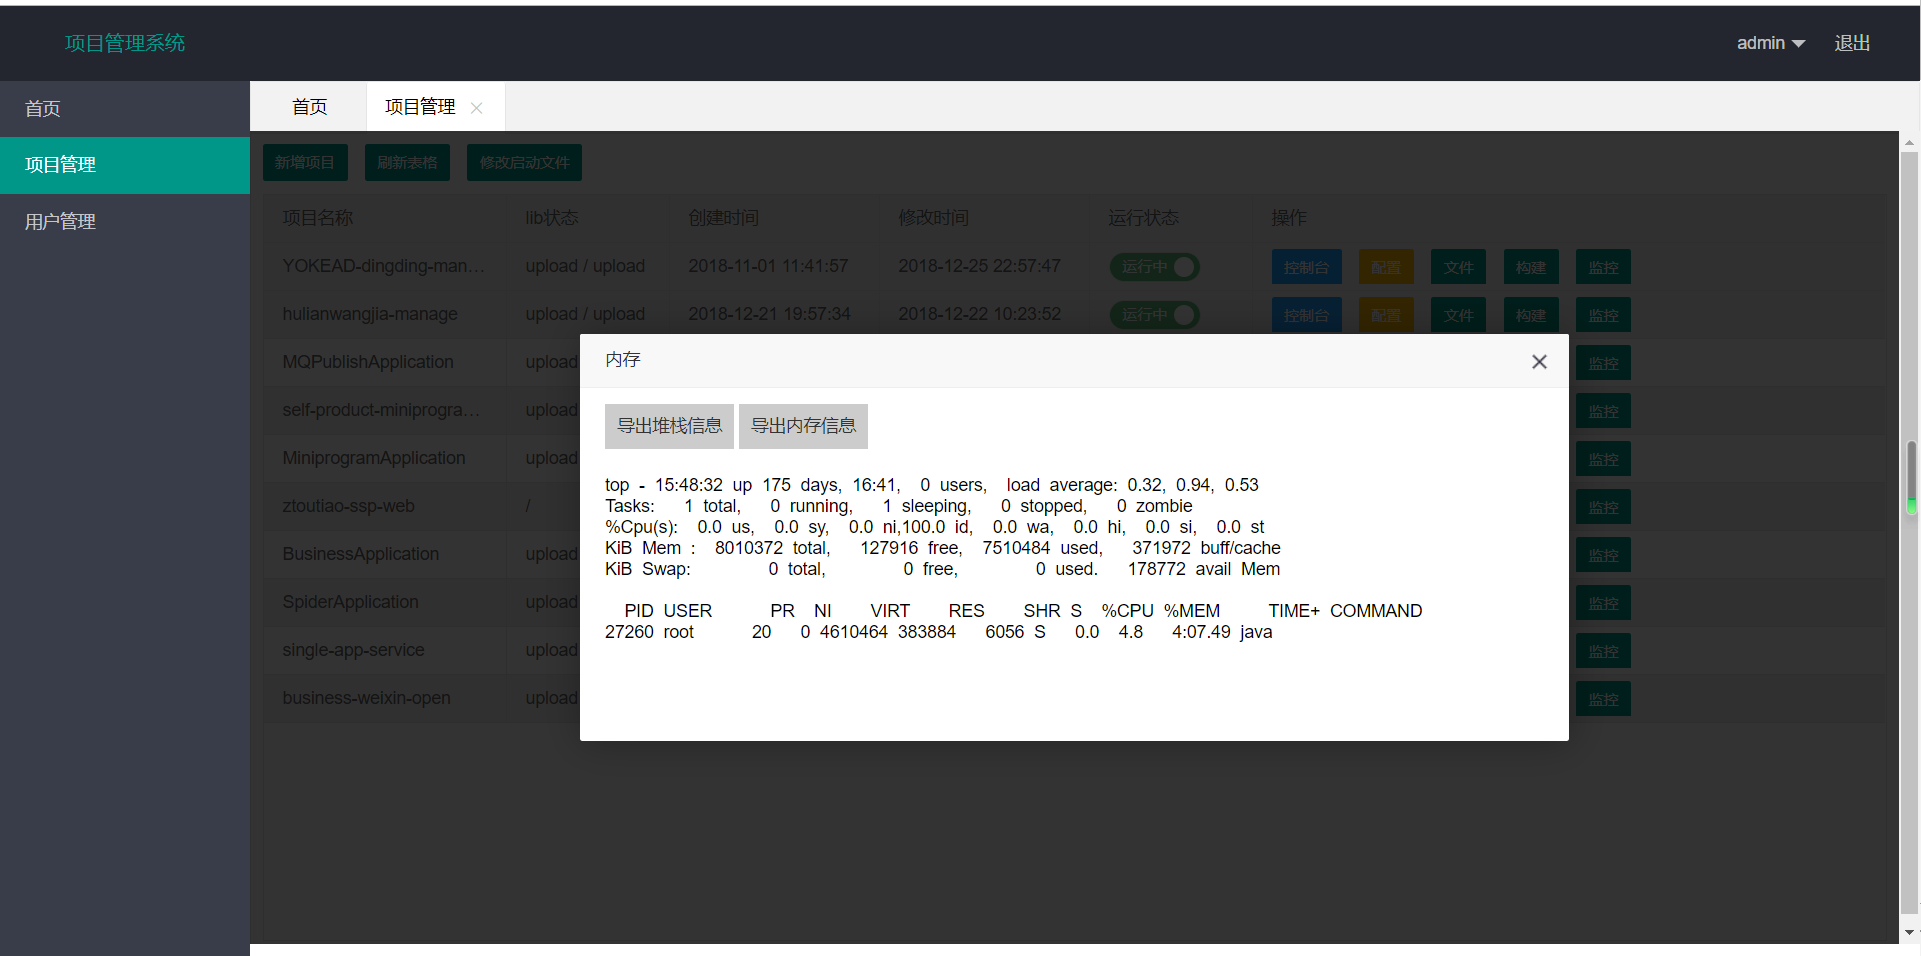
Task: Open 配置 for the YOKEAD-dingding row
Action: pyautogui.click(x=1386, y=267)
